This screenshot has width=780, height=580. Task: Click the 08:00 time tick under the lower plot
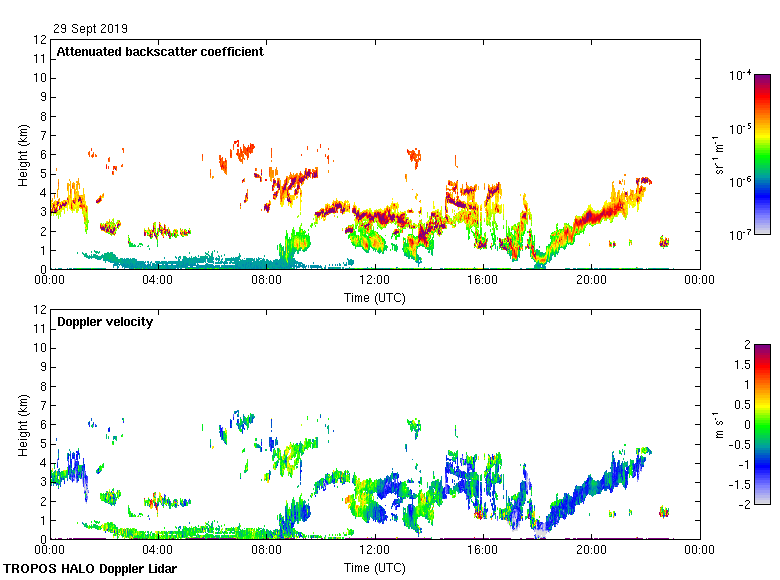(267, 551)
